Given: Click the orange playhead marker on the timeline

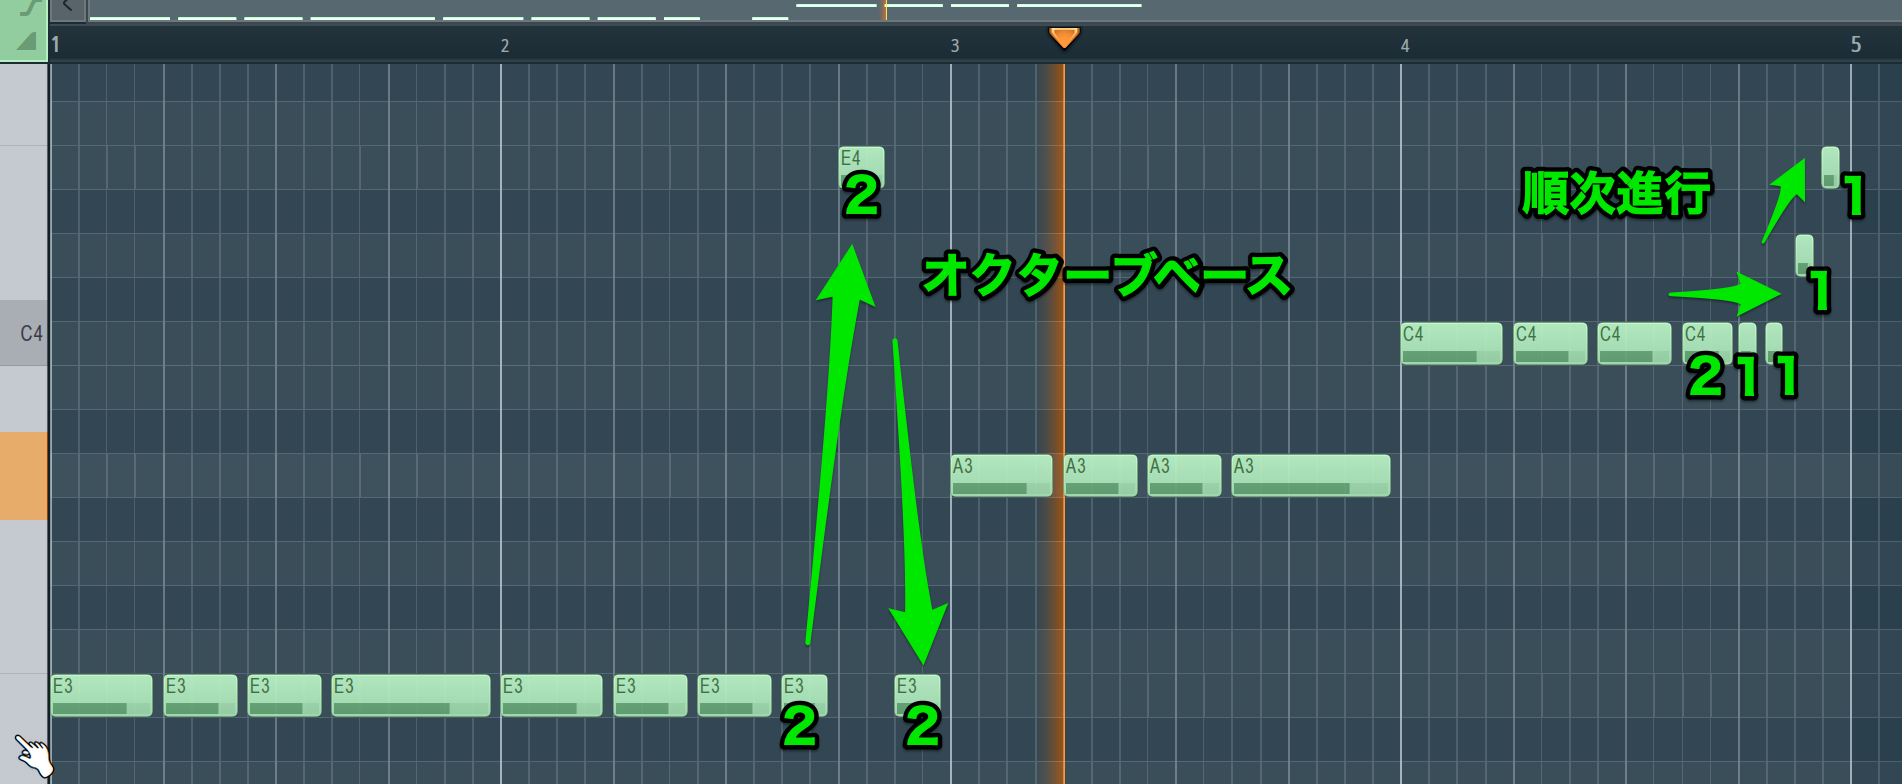Looking at the screenshot, I should click(1064, 38).
